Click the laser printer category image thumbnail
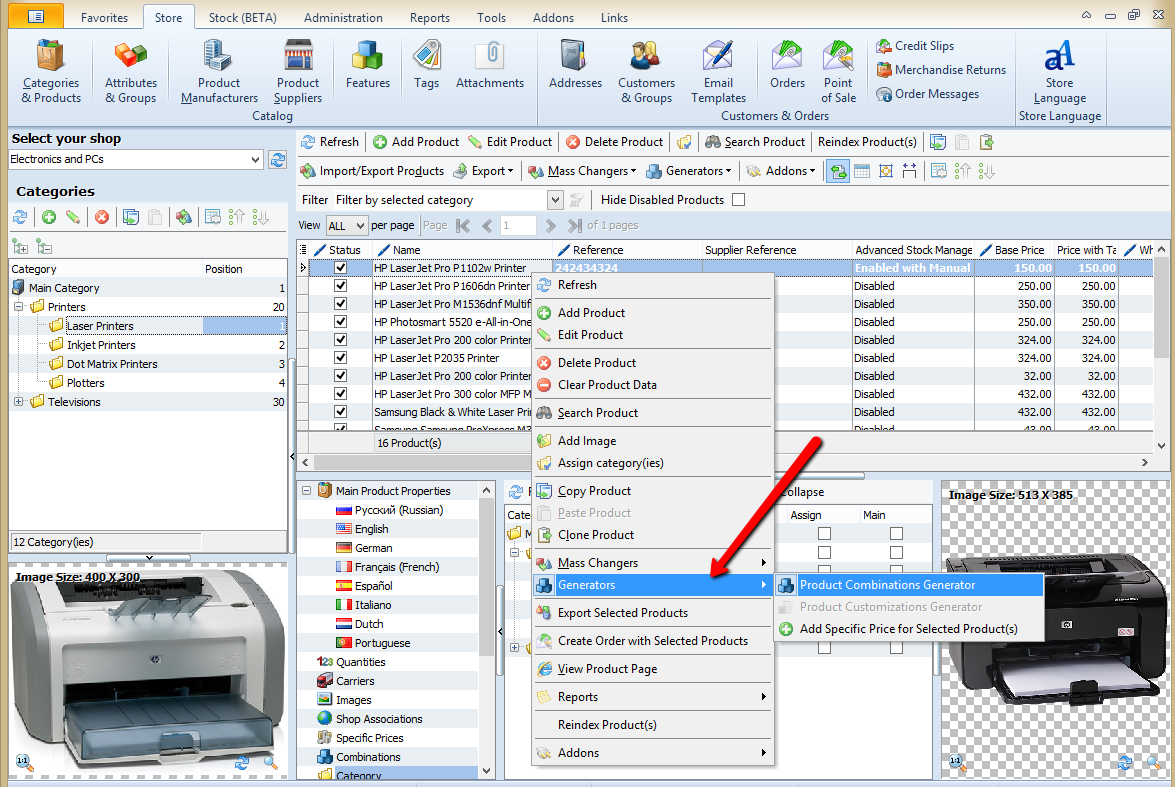 tap(148, 669)
